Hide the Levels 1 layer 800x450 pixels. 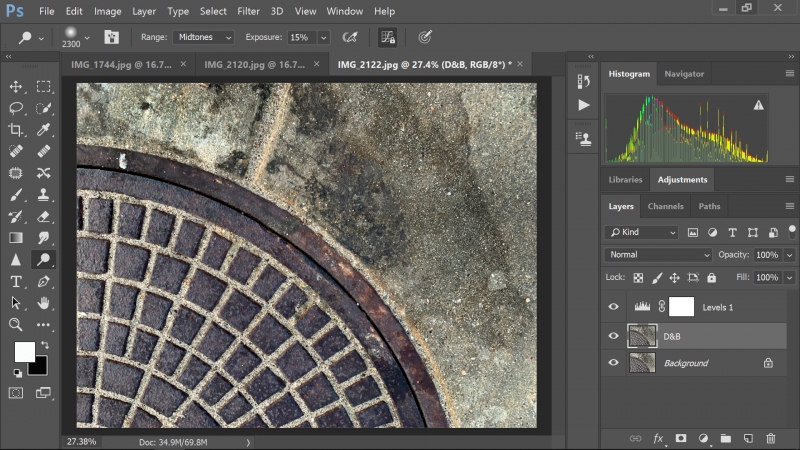pos(614,307)
